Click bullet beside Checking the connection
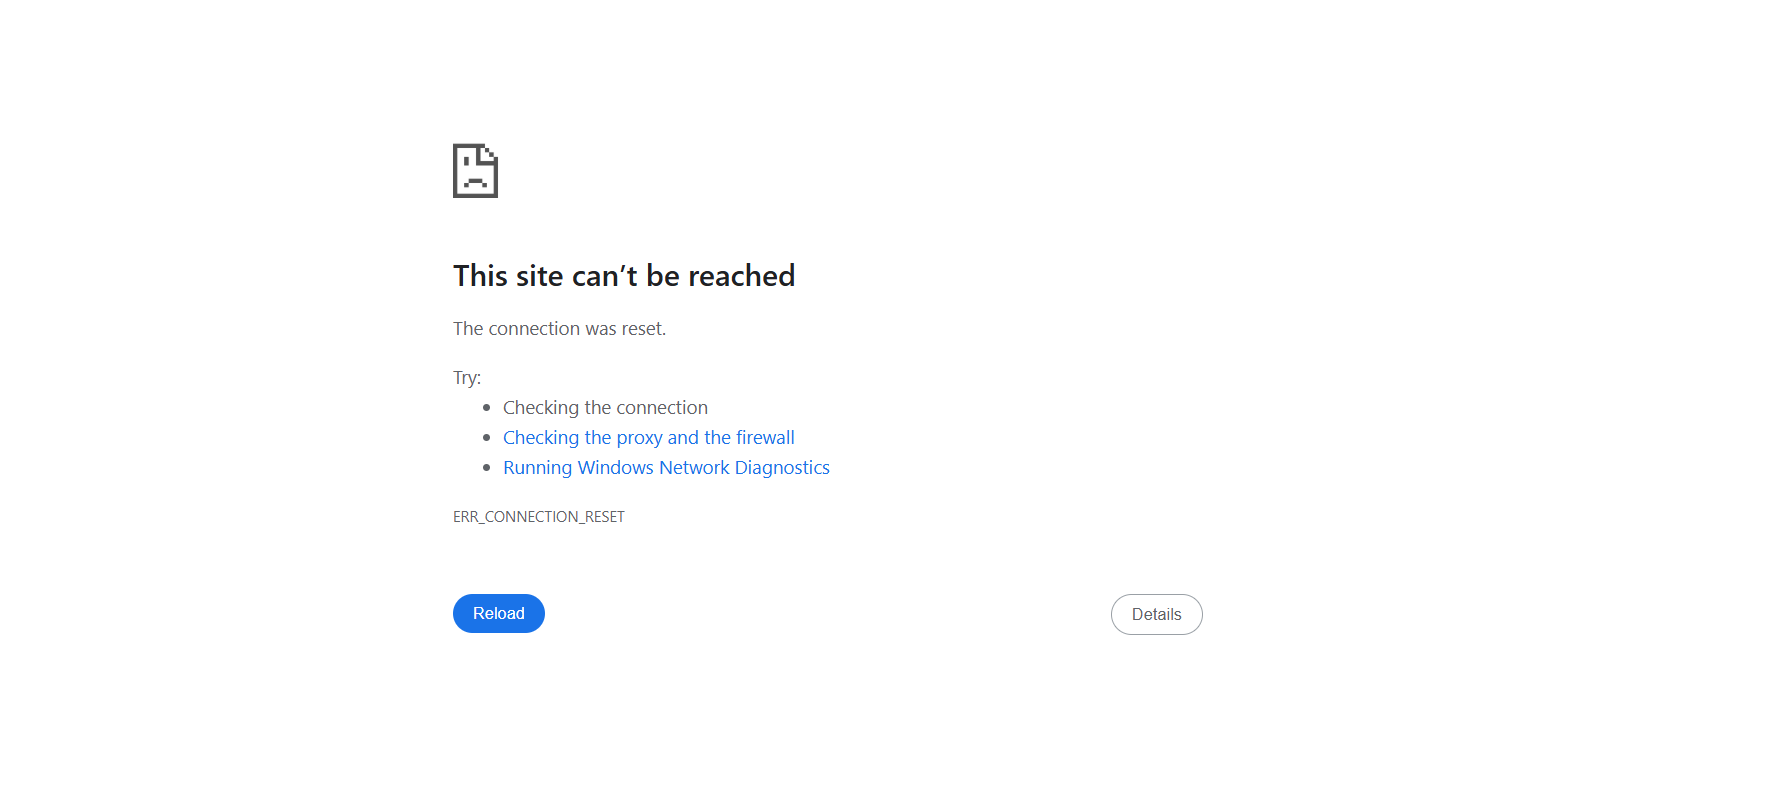This screenshot has width=1786, height=806. coord(487,408)
